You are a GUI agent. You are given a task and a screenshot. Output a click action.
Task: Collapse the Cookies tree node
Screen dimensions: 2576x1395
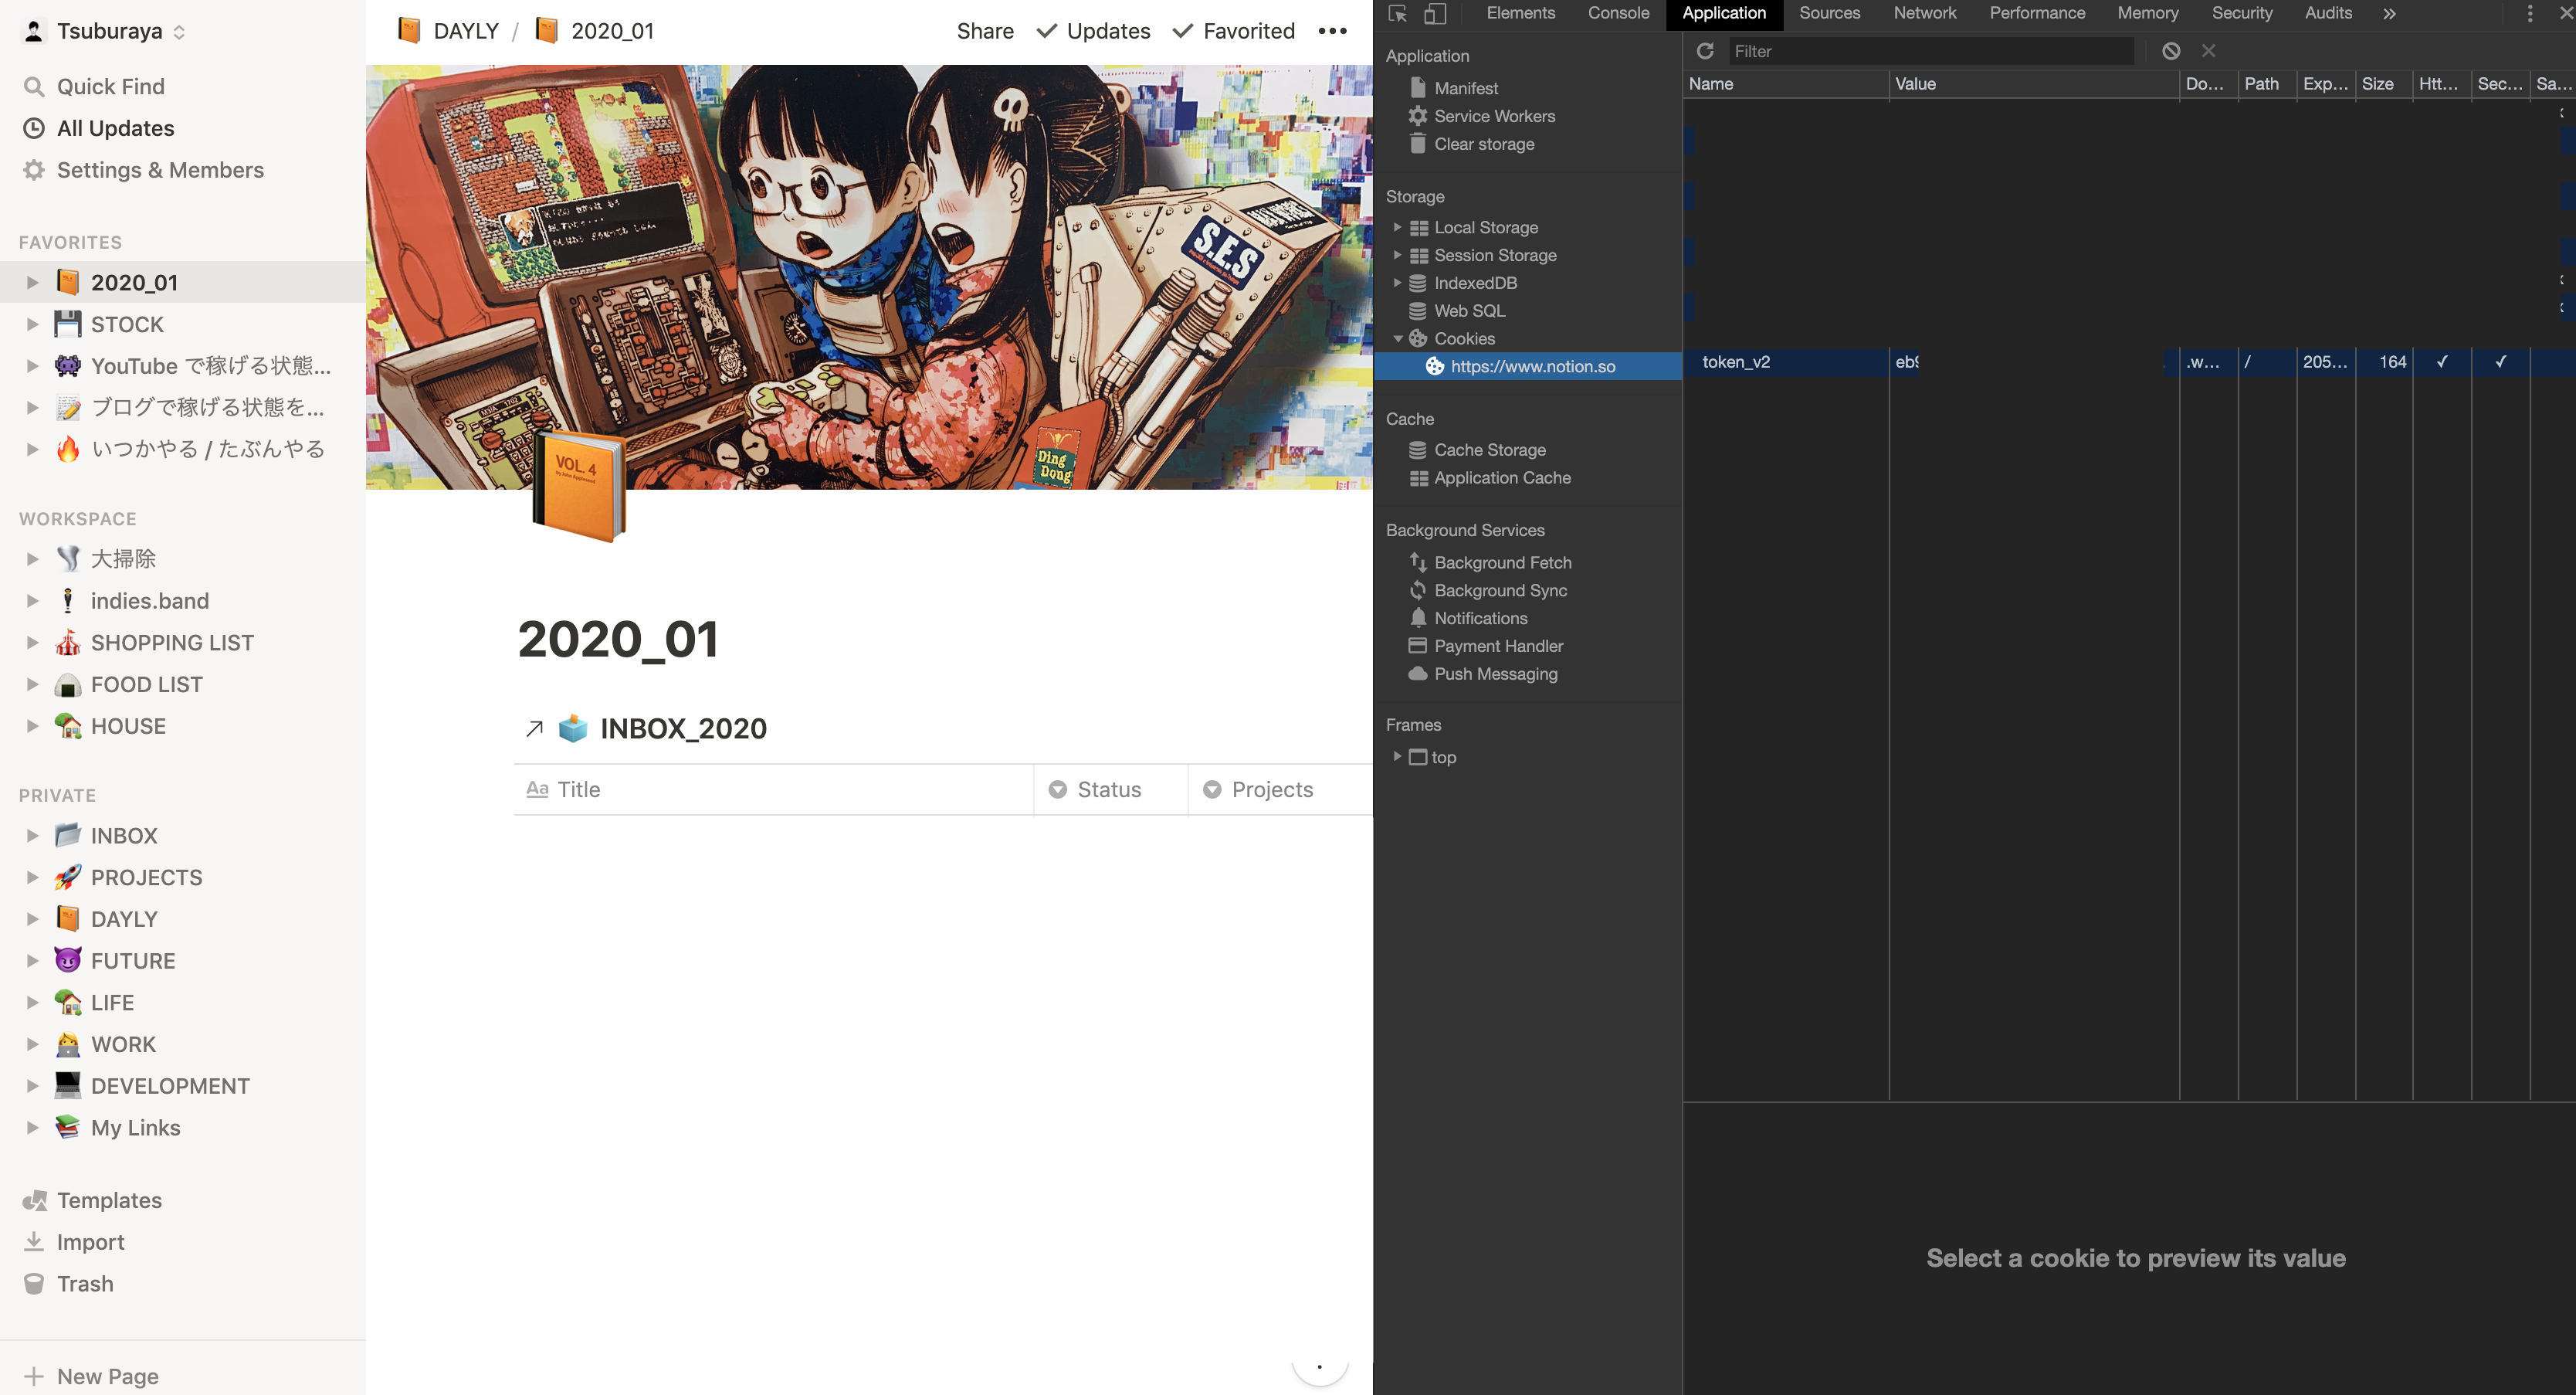tap(1397, 339)
